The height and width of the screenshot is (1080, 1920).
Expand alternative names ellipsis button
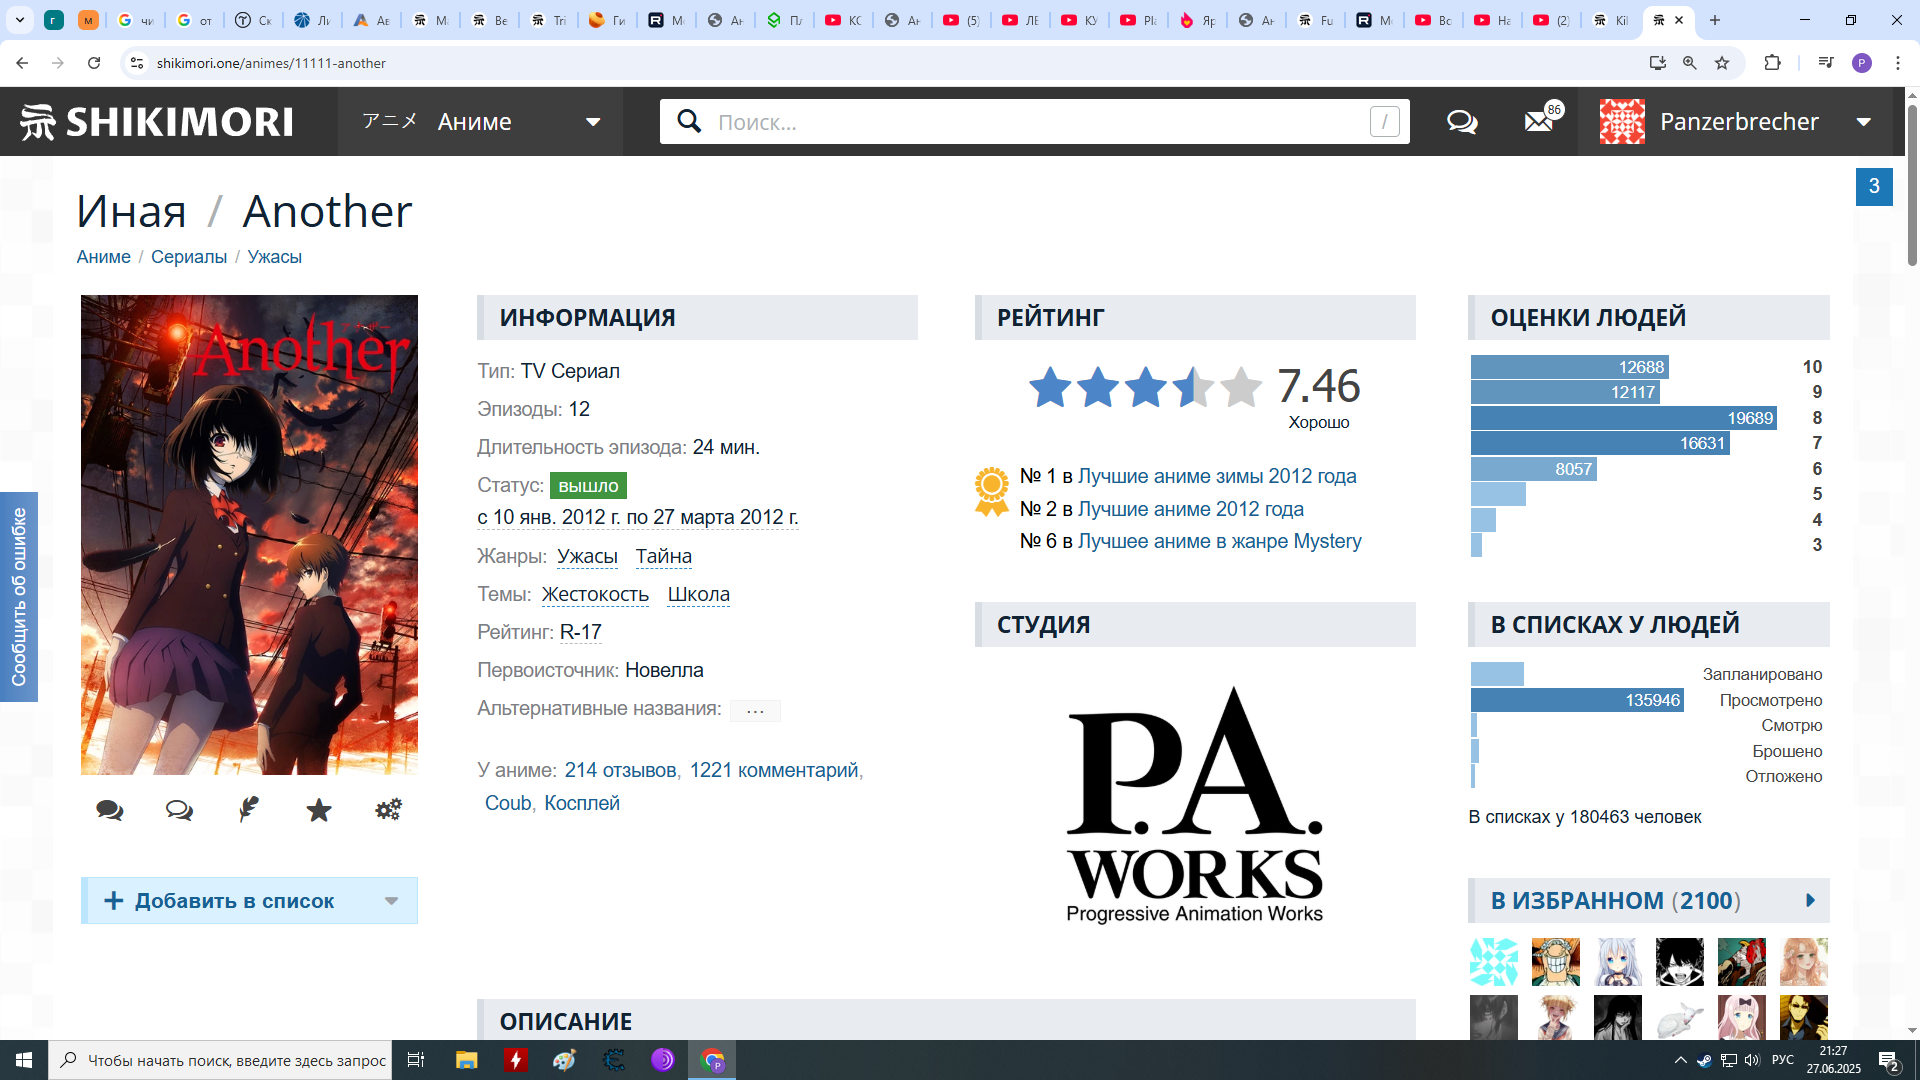755,710
